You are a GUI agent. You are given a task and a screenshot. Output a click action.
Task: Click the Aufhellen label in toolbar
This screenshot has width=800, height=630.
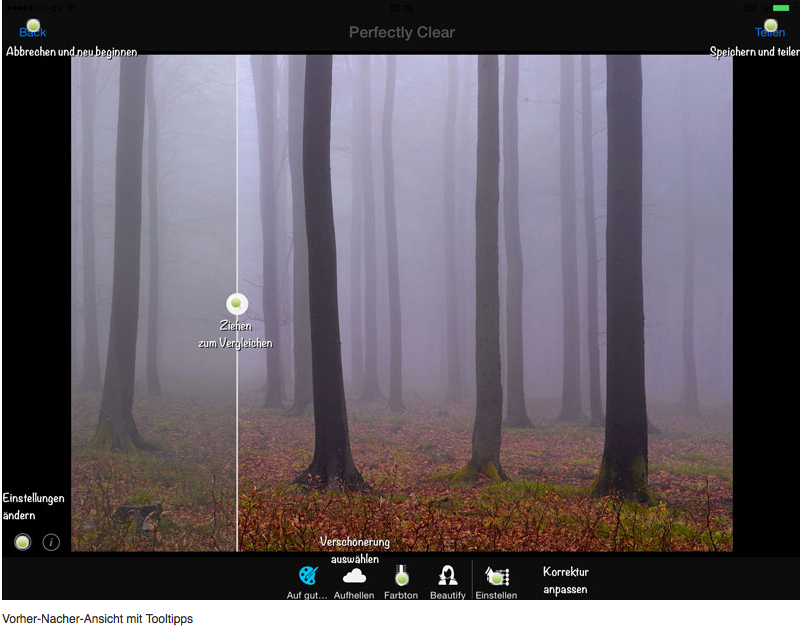354,596
